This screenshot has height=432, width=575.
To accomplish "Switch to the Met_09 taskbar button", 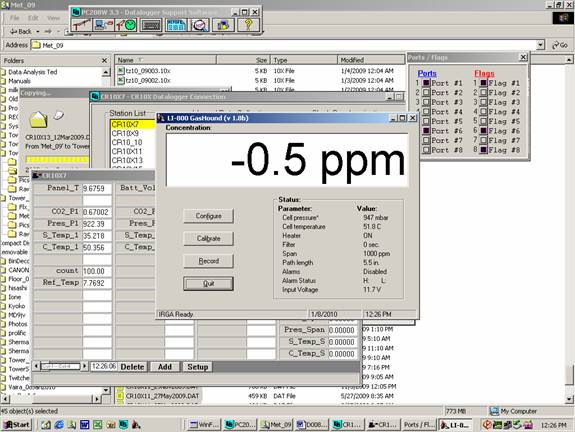I will [276, 425].
